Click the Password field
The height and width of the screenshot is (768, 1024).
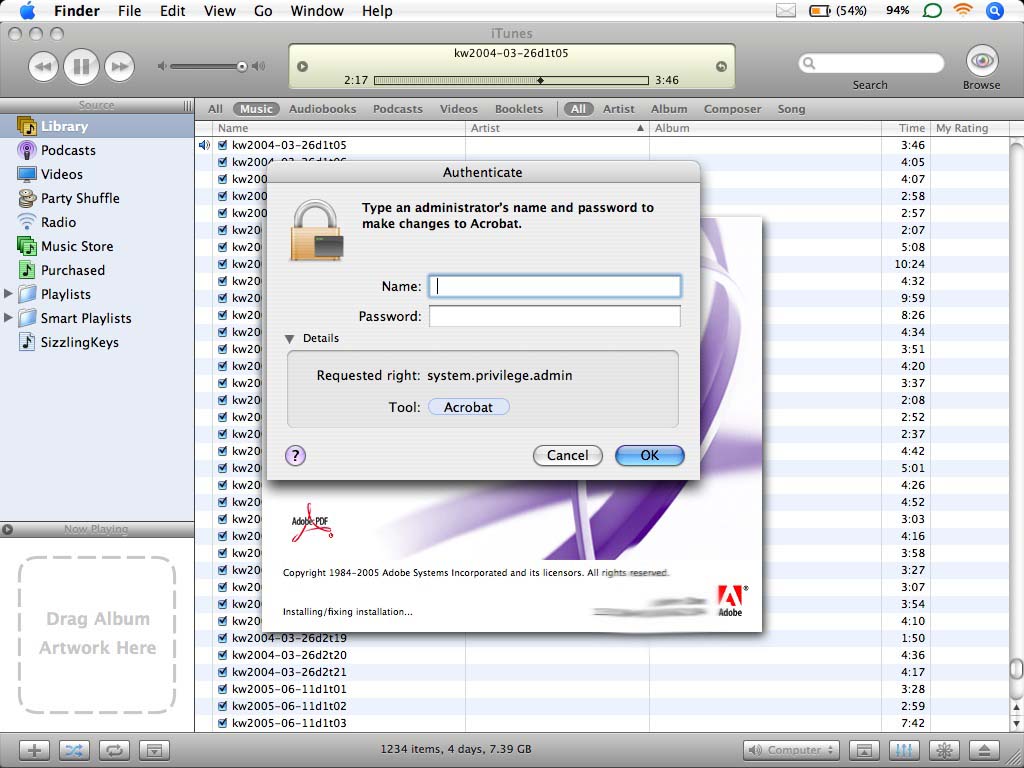(x=554, y=316)
